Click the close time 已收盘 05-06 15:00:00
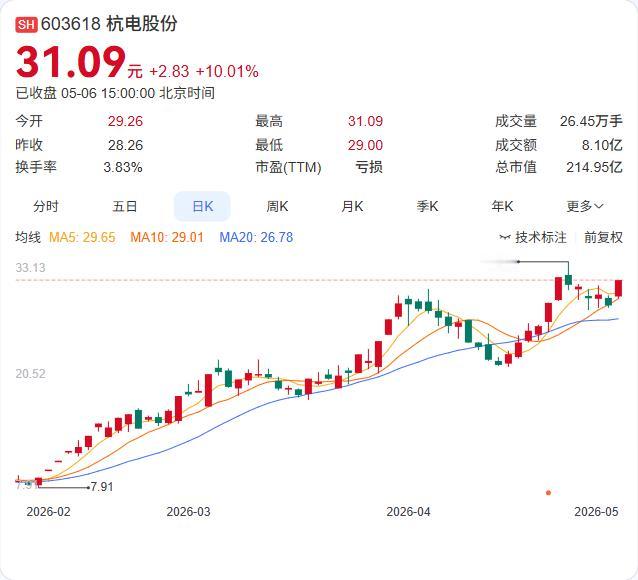Image resolution: width=638 pixels, height=580 pixels. pos(85,93)
